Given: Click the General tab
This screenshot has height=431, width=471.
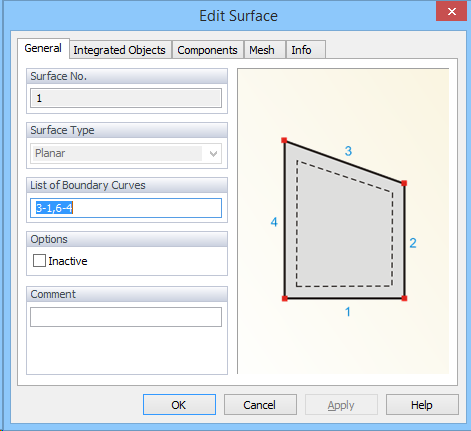Looking at the screenshot, I should (x=43, y=48).
